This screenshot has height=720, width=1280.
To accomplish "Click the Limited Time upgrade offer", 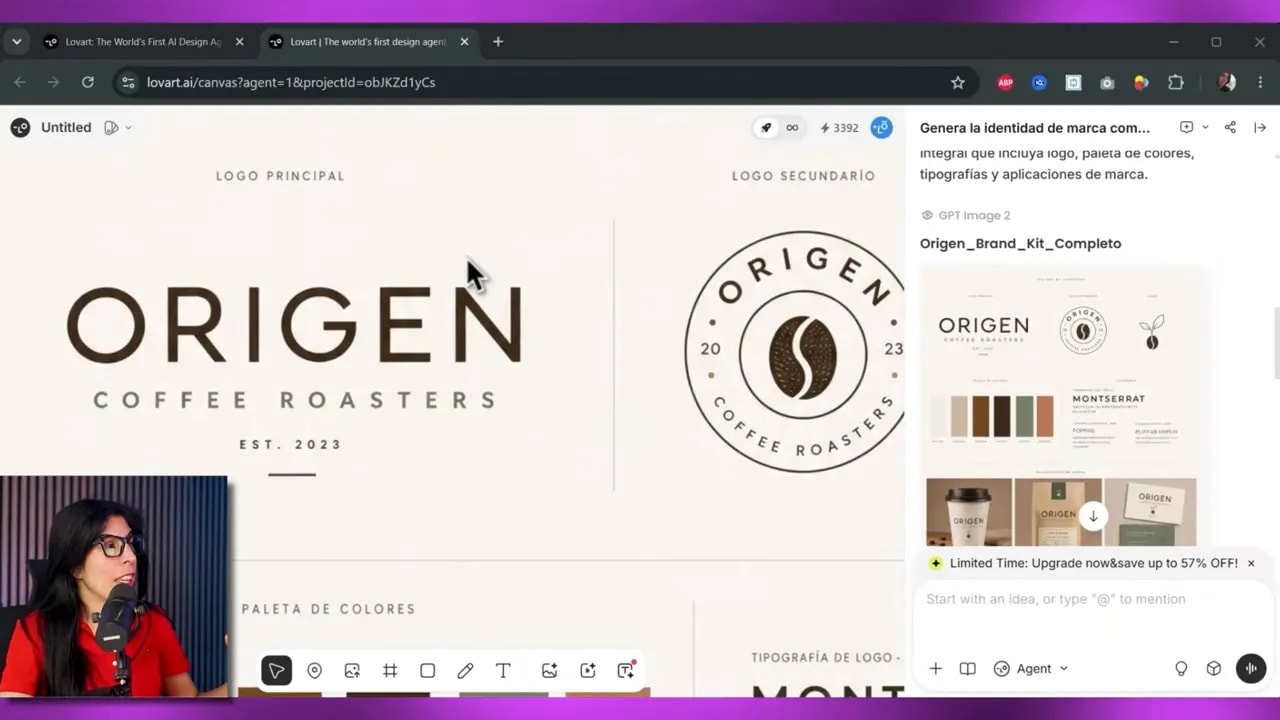I will [x=1094, y=564].
